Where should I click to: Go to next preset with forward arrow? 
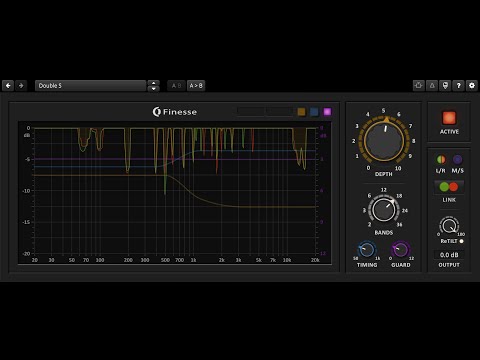(x=21, y=86)
